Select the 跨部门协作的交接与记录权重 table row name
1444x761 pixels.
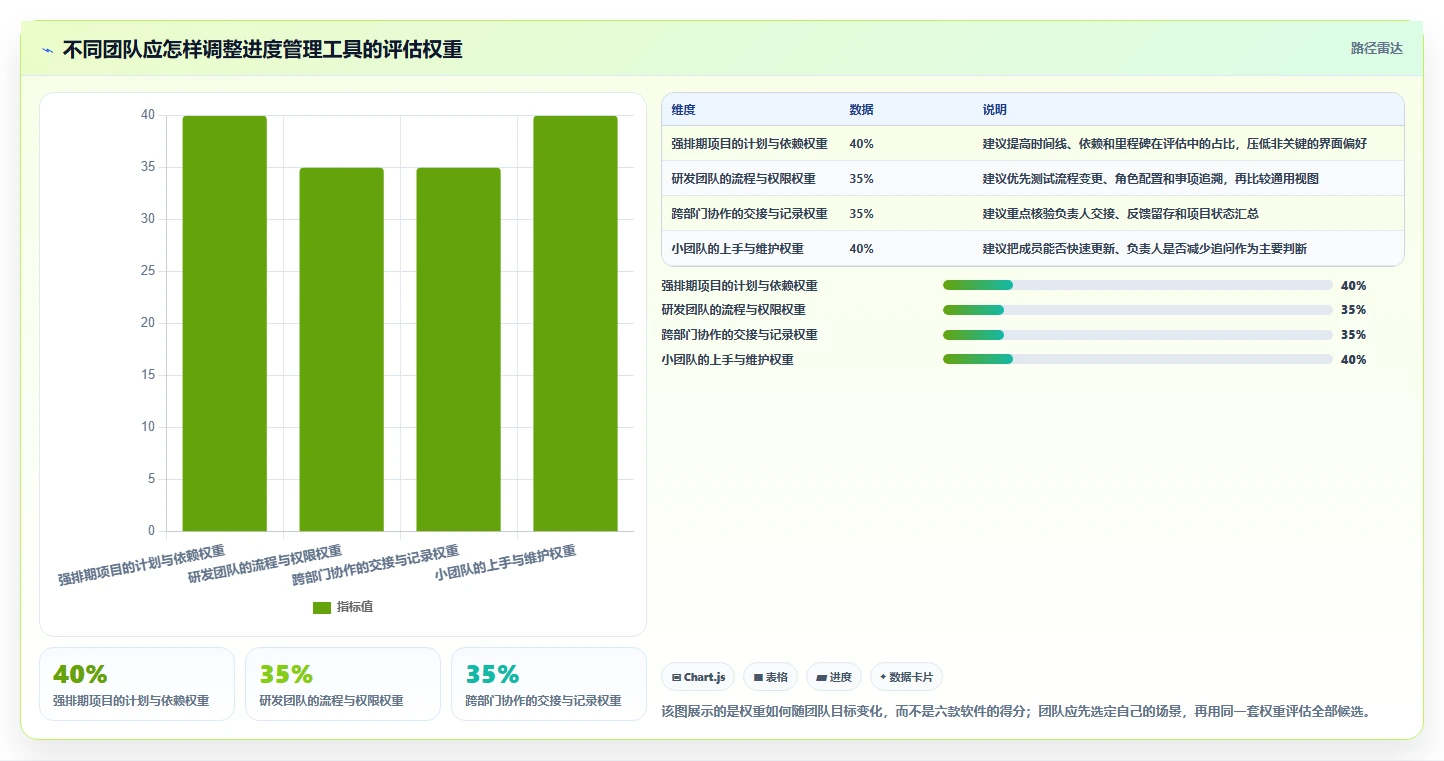point(750,213)
